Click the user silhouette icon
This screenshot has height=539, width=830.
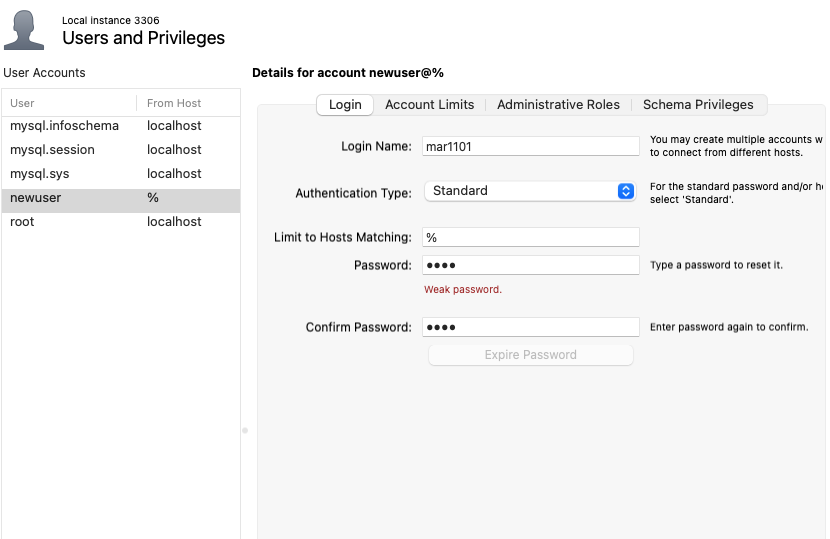click(24, 30)
